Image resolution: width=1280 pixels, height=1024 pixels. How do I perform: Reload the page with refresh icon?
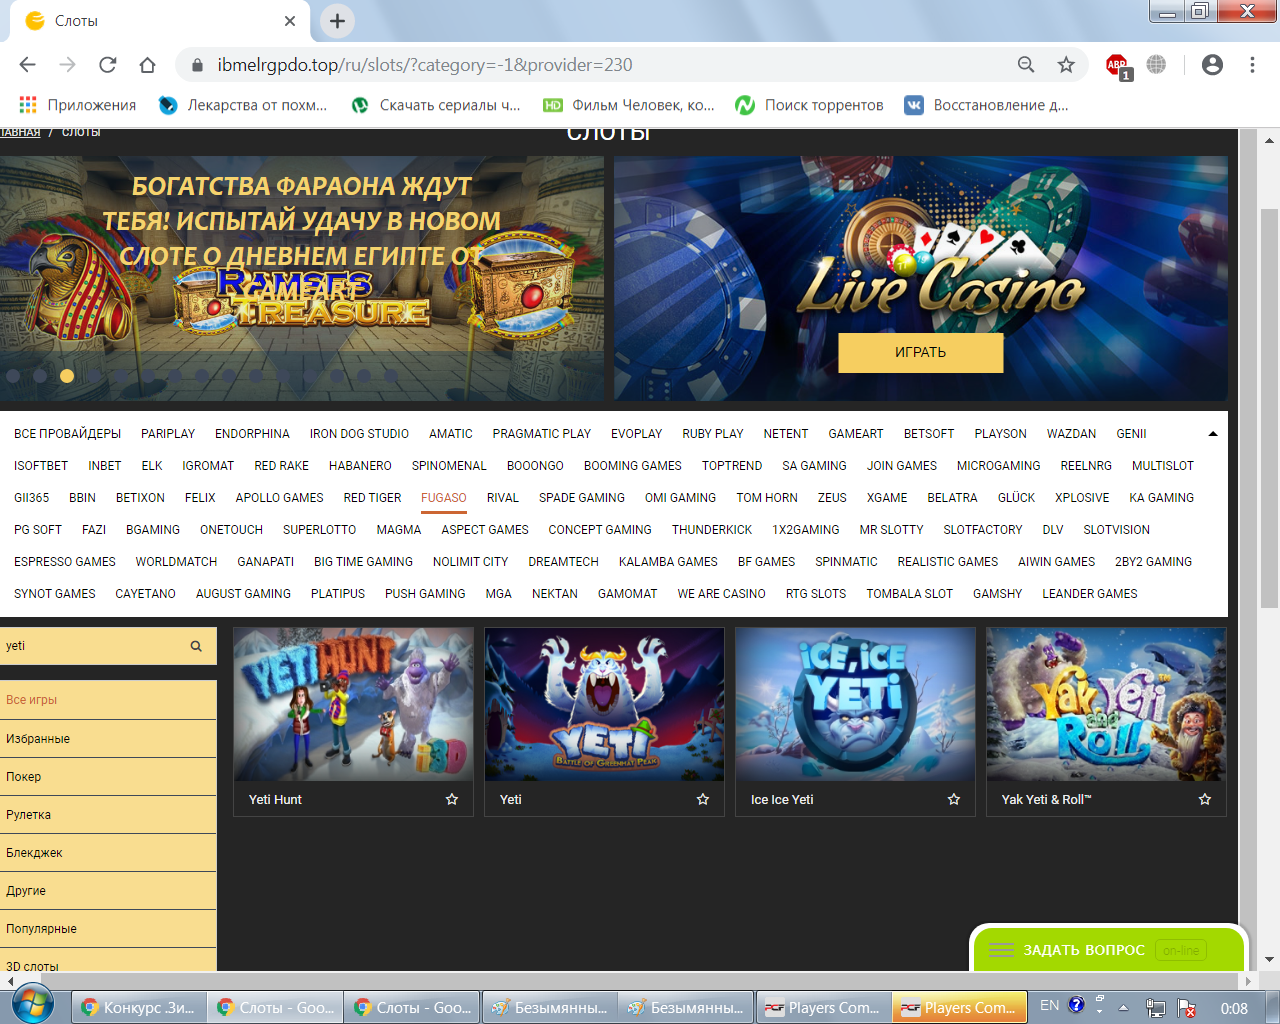pos(107,65)
